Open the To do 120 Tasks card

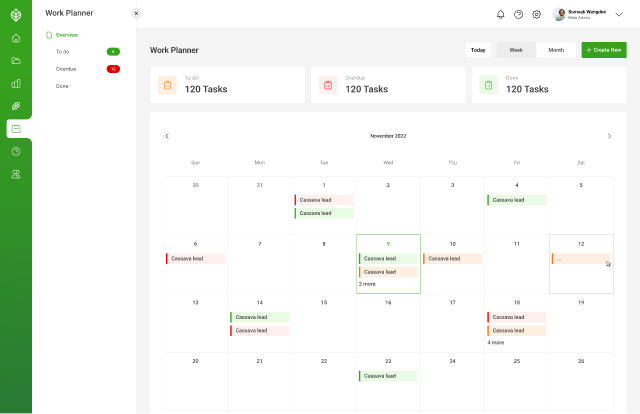pyautogui.click(x=228, y=85)
